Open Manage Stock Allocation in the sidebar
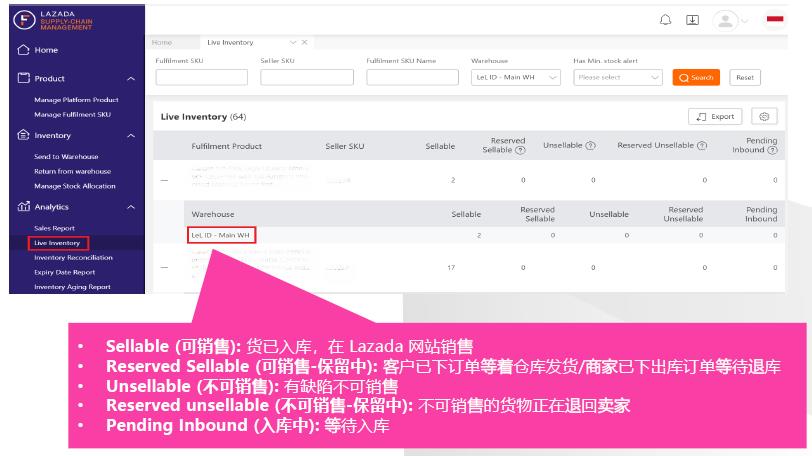 point(75,186)
